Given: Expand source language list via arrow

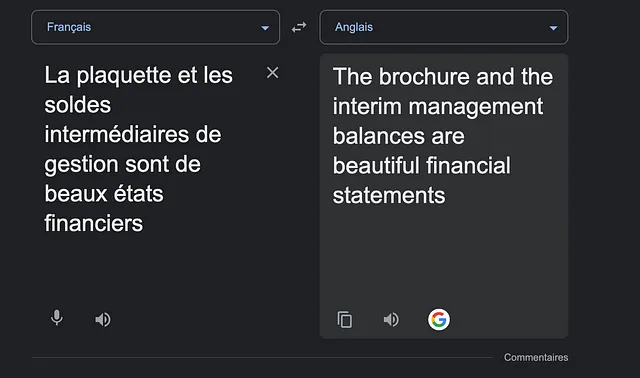Looking at the screenshot, I should point(265,28).
